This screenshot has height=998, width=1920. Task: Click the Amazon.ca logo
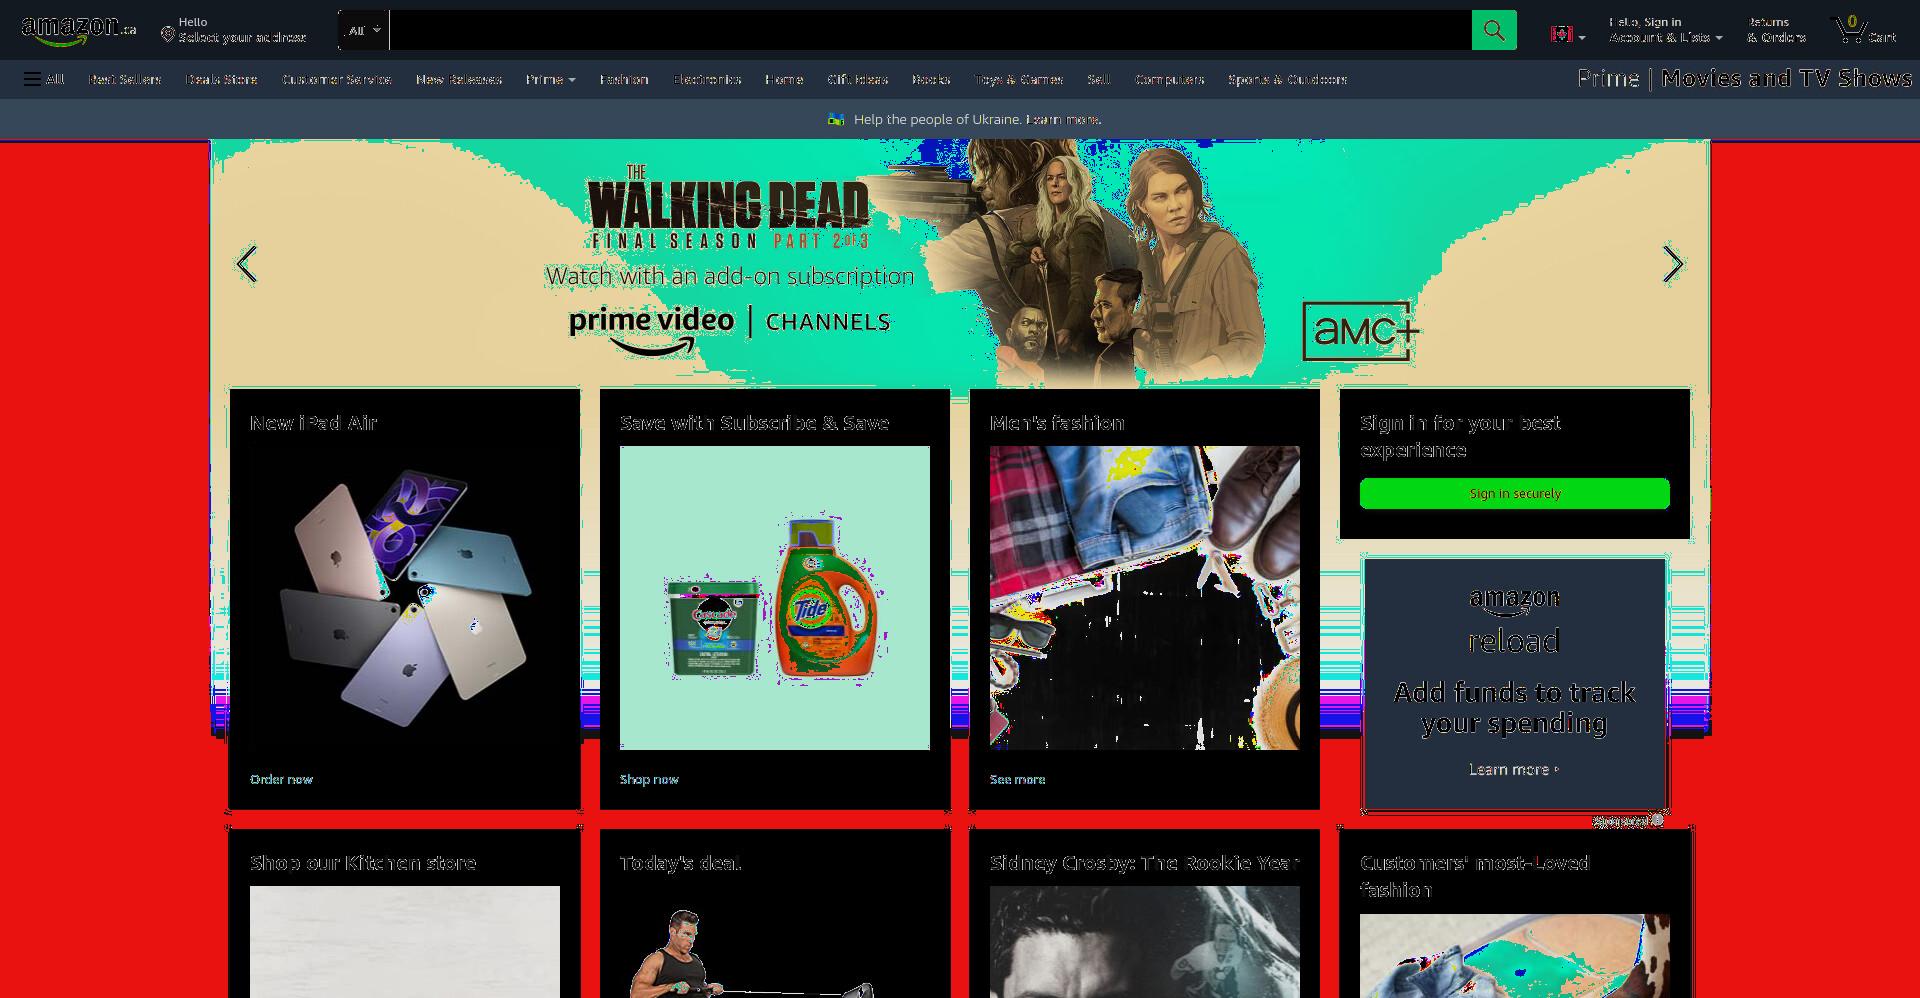[x=78, y=30]
